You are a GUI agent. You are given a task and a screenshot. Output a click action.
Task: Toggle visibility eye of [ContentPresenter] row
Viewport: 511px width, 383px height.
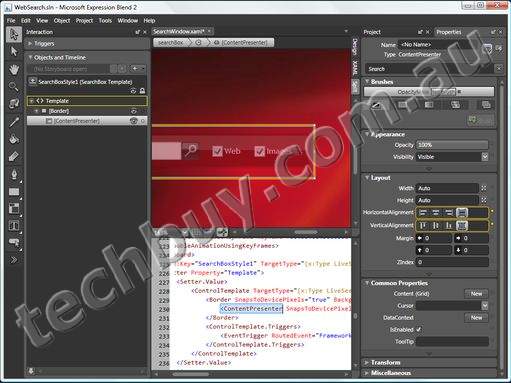(134, 121)
